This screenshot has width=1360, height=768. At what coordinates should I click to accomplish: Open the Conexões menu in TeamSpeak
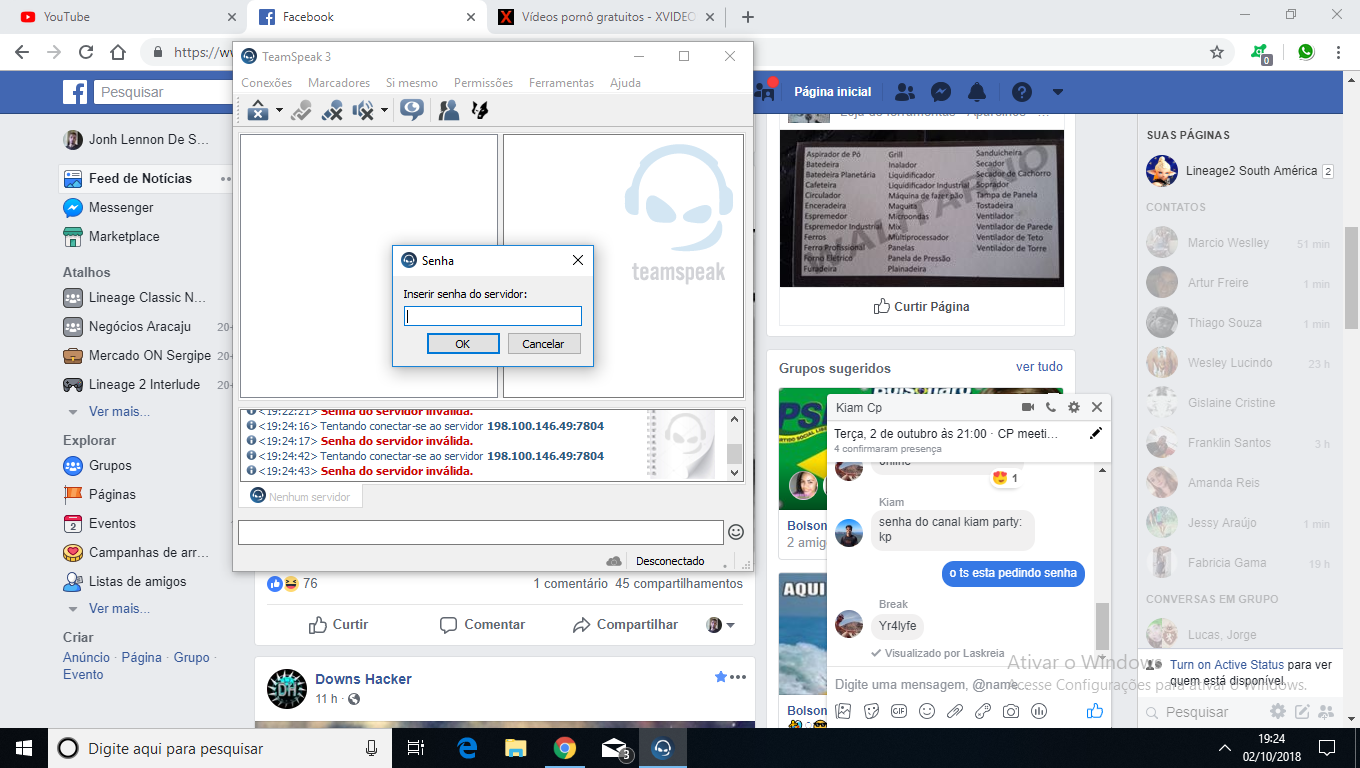pyautogui.click(x=267, y=83)
